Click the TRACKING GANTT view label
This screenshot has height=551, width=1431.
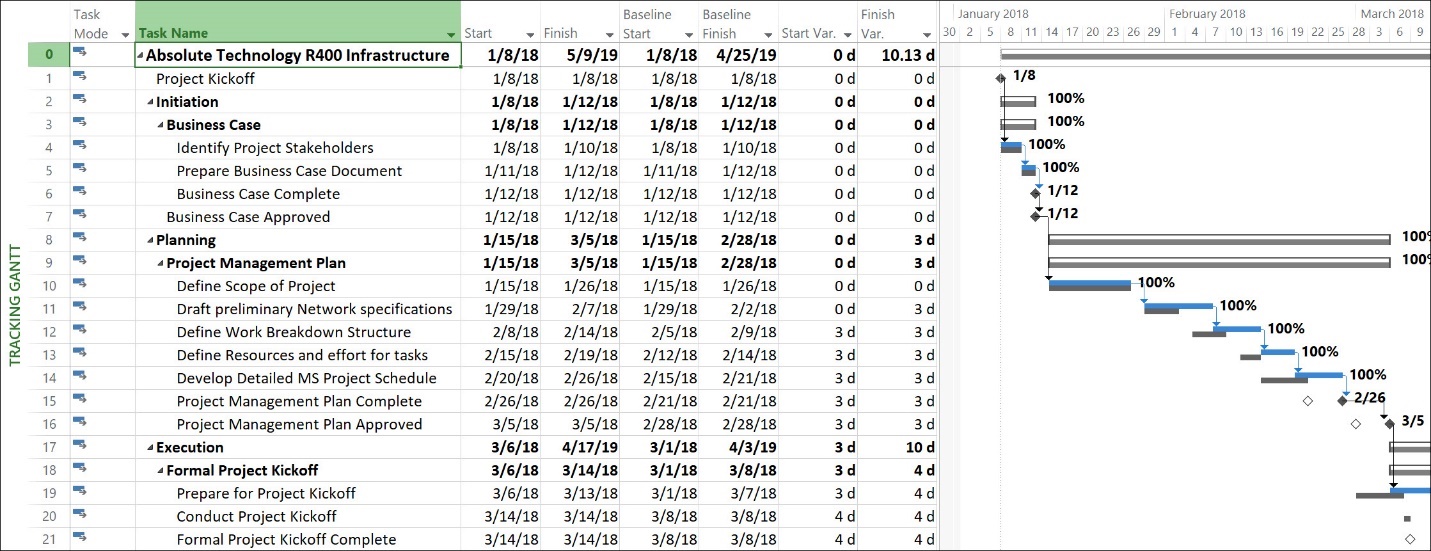15,305
